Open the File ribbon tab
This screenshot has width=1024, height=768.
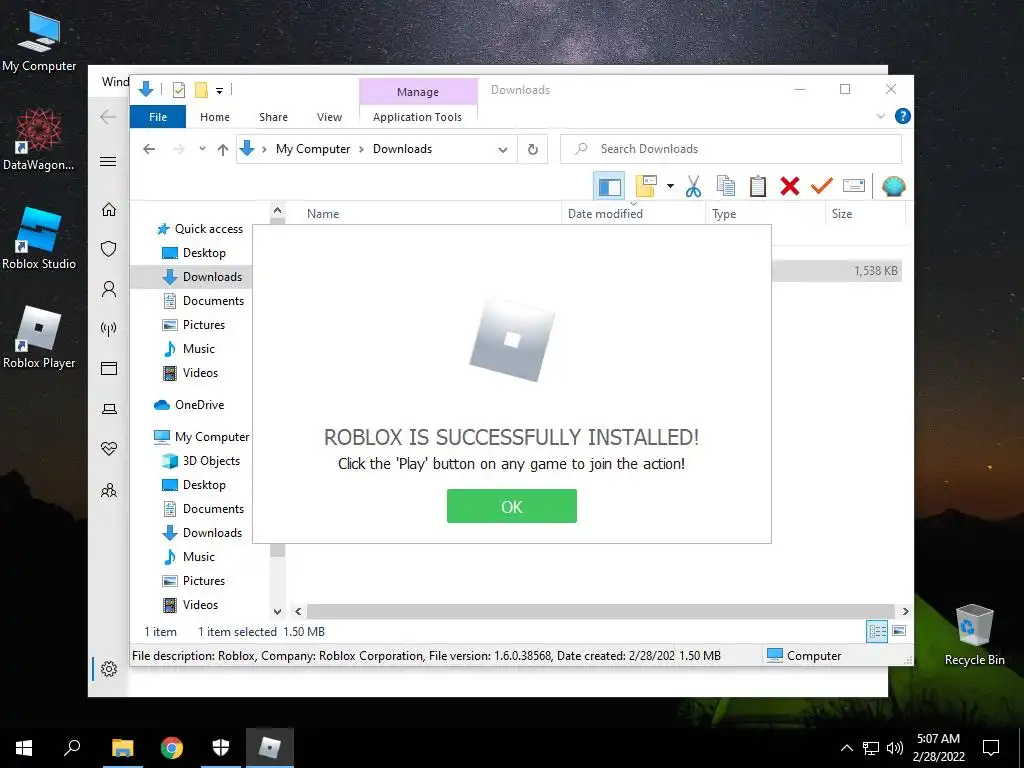(x=158, y=117)
